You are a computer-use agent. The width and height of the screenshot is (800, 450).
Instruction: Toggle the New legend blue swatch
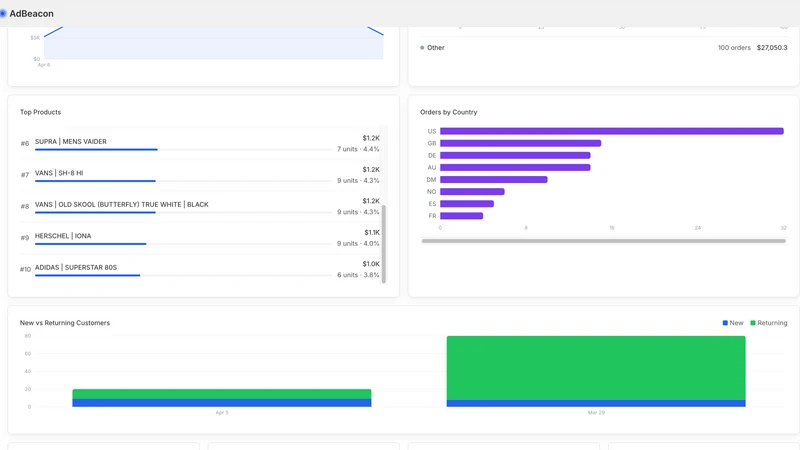tap(725, 323)
